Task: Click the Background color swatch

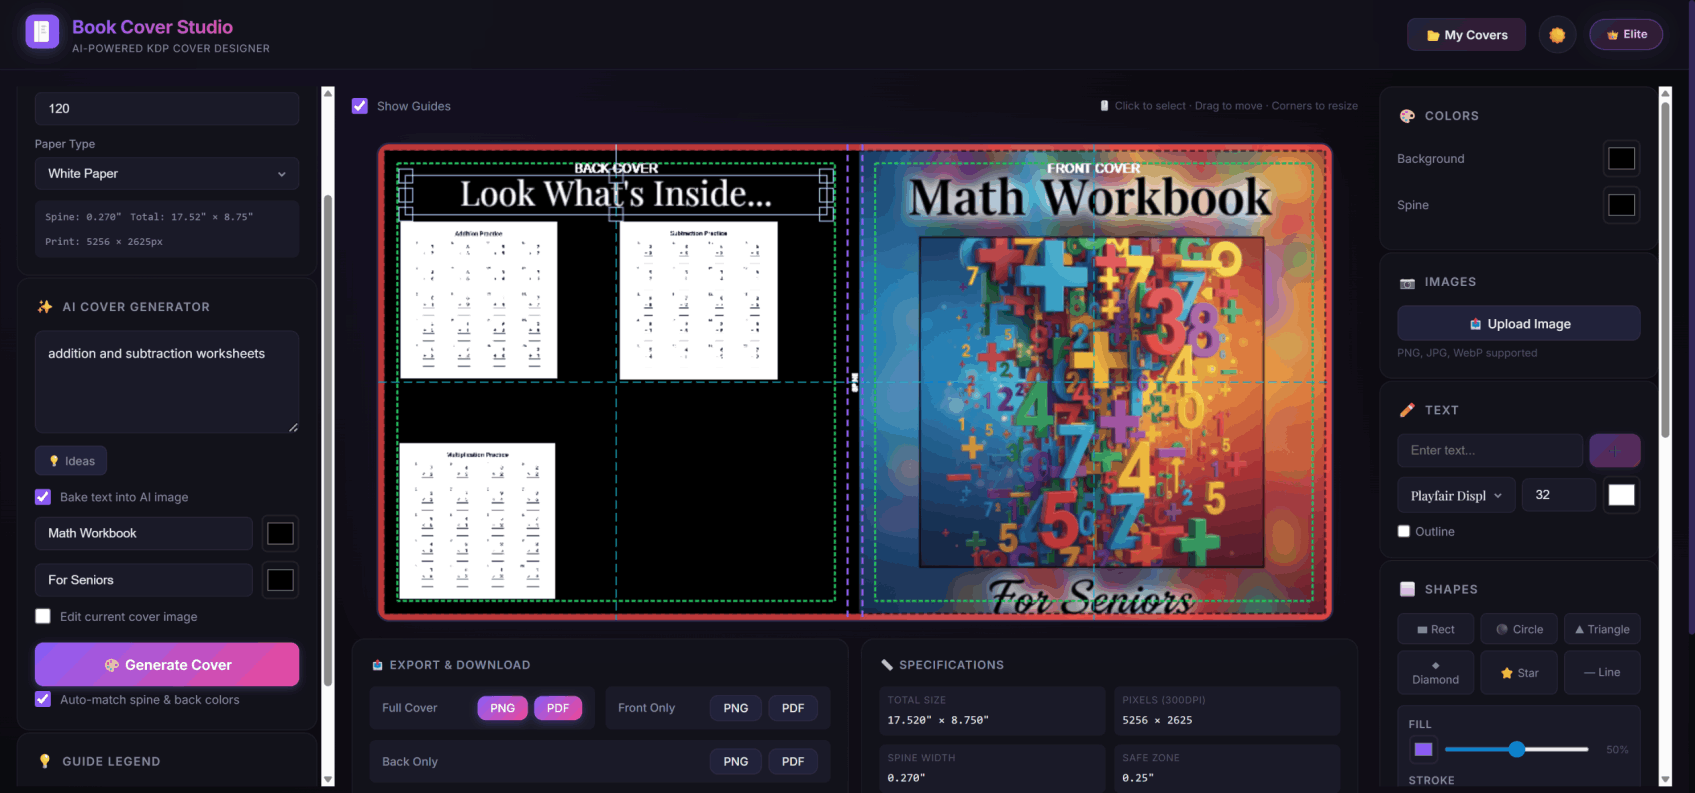Action: click(x=1621, y=159)
